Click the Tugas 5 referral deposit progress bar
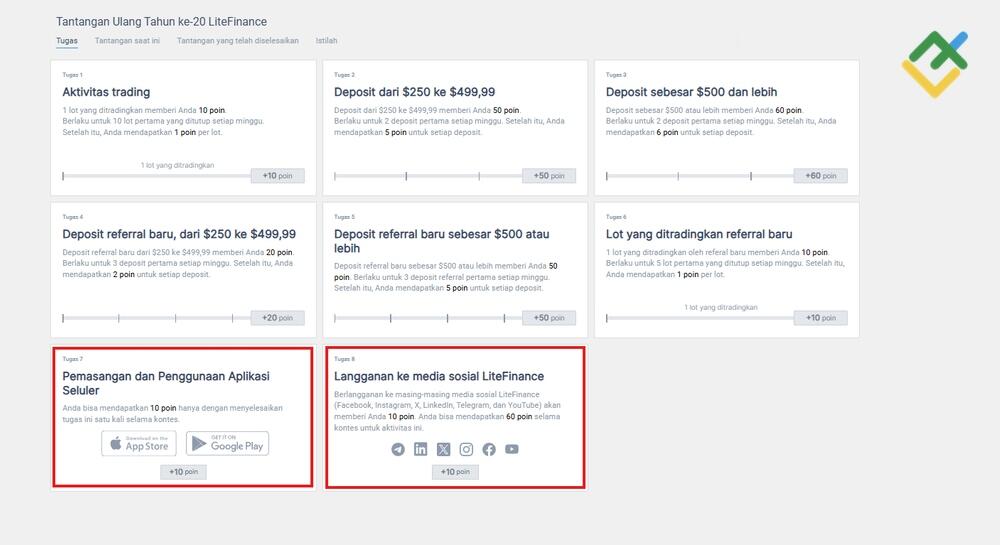The width and height of the screenshot is (1000, 545). (x=428, y=318)
